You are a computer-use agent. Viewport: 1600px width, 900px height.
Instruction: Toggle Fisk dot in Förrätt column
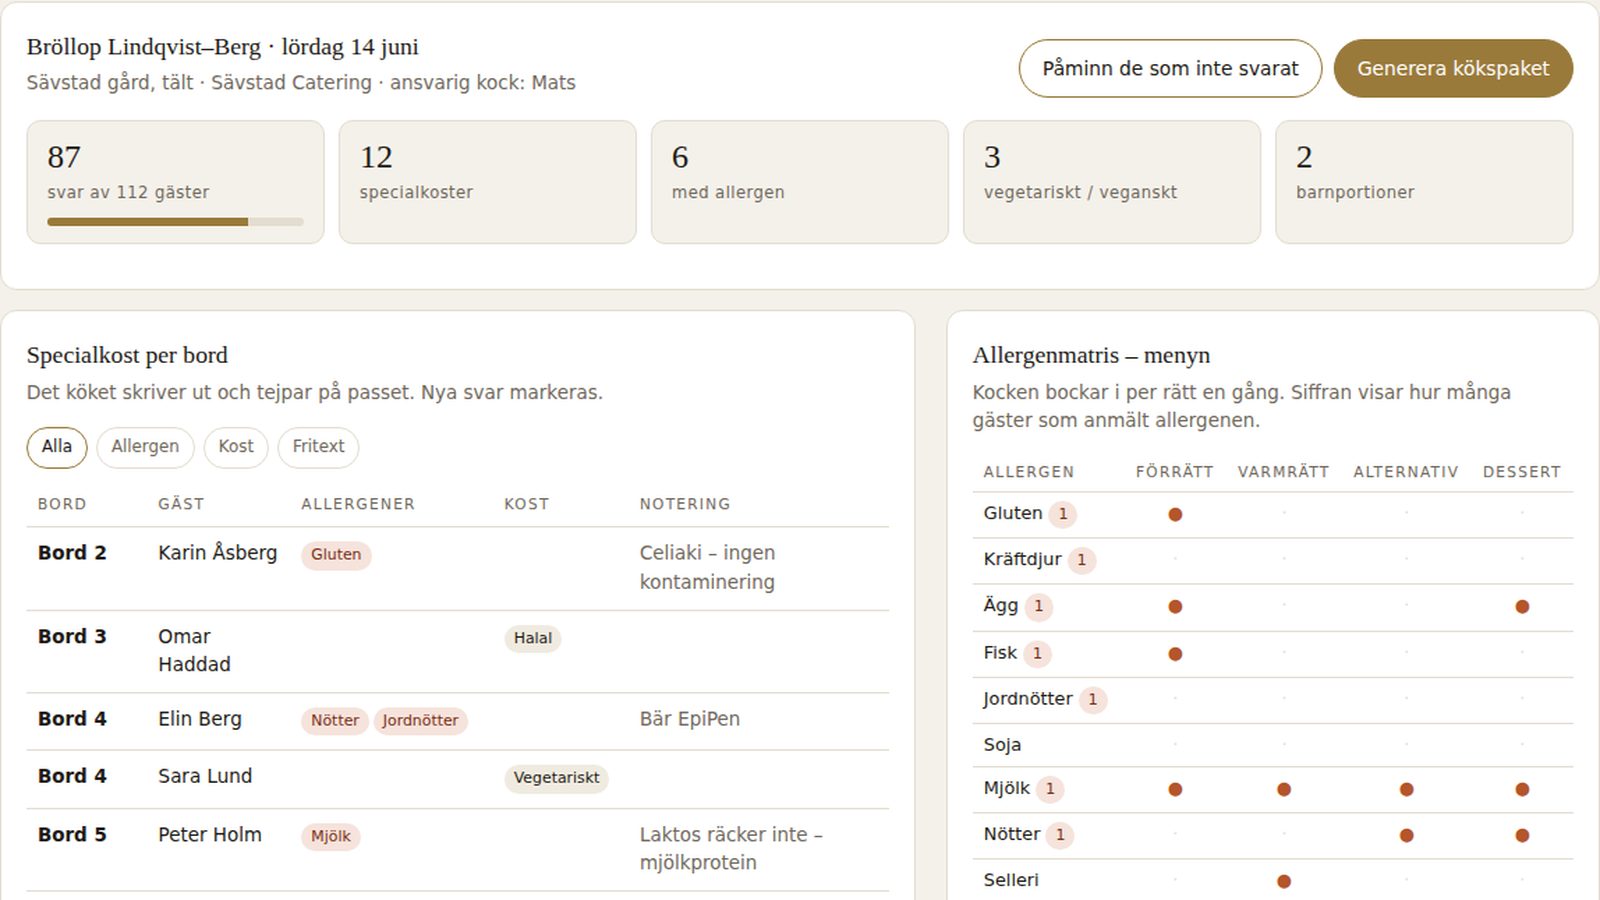coord(1175,654)
